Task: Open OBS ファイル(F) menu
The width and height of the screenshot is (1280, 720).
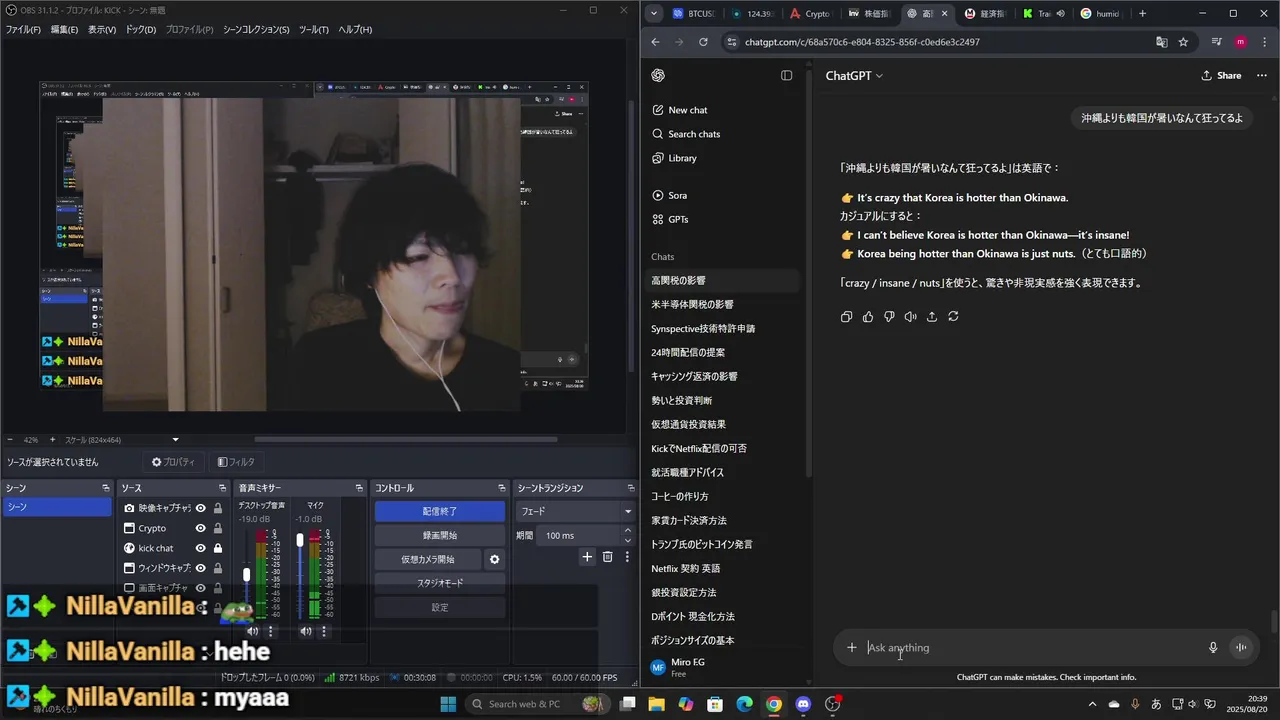Action: tap(23, 30)
